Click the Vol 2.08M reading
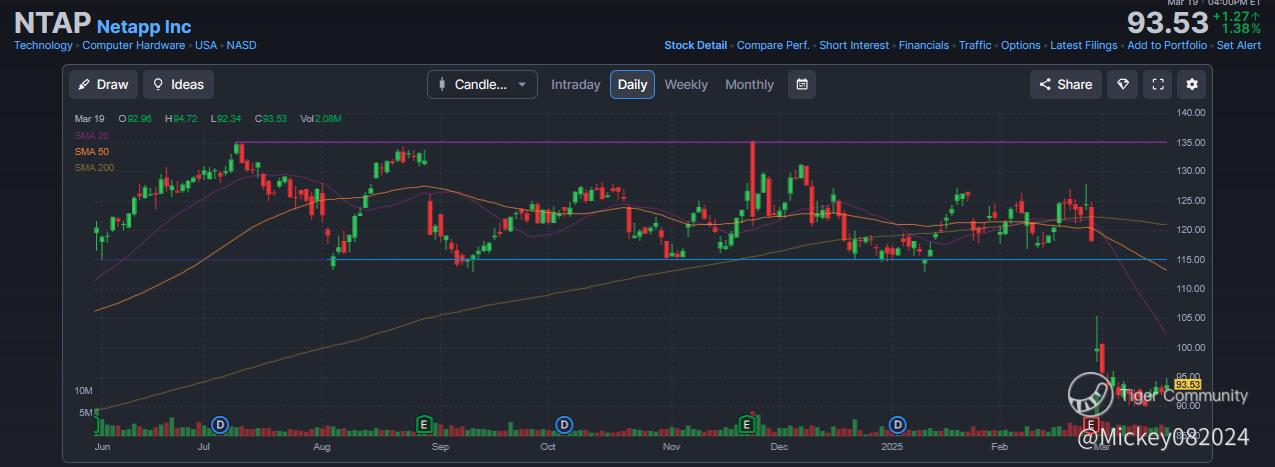This screenshot has width=1275, height=467. [x=321, y=119]
